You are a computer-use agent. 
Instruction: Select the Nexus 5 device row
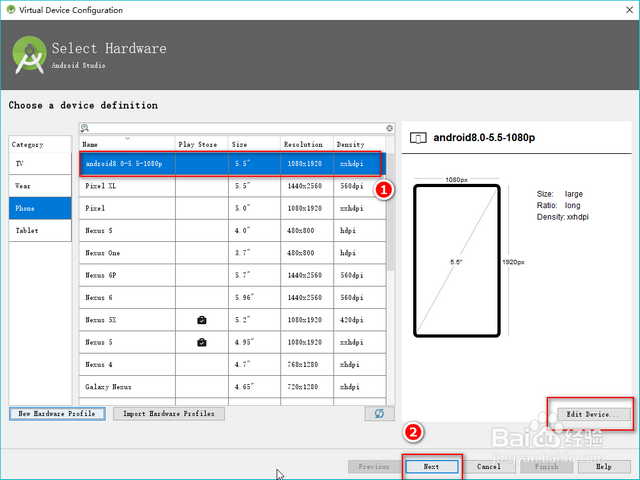click(x=232, y=342)
